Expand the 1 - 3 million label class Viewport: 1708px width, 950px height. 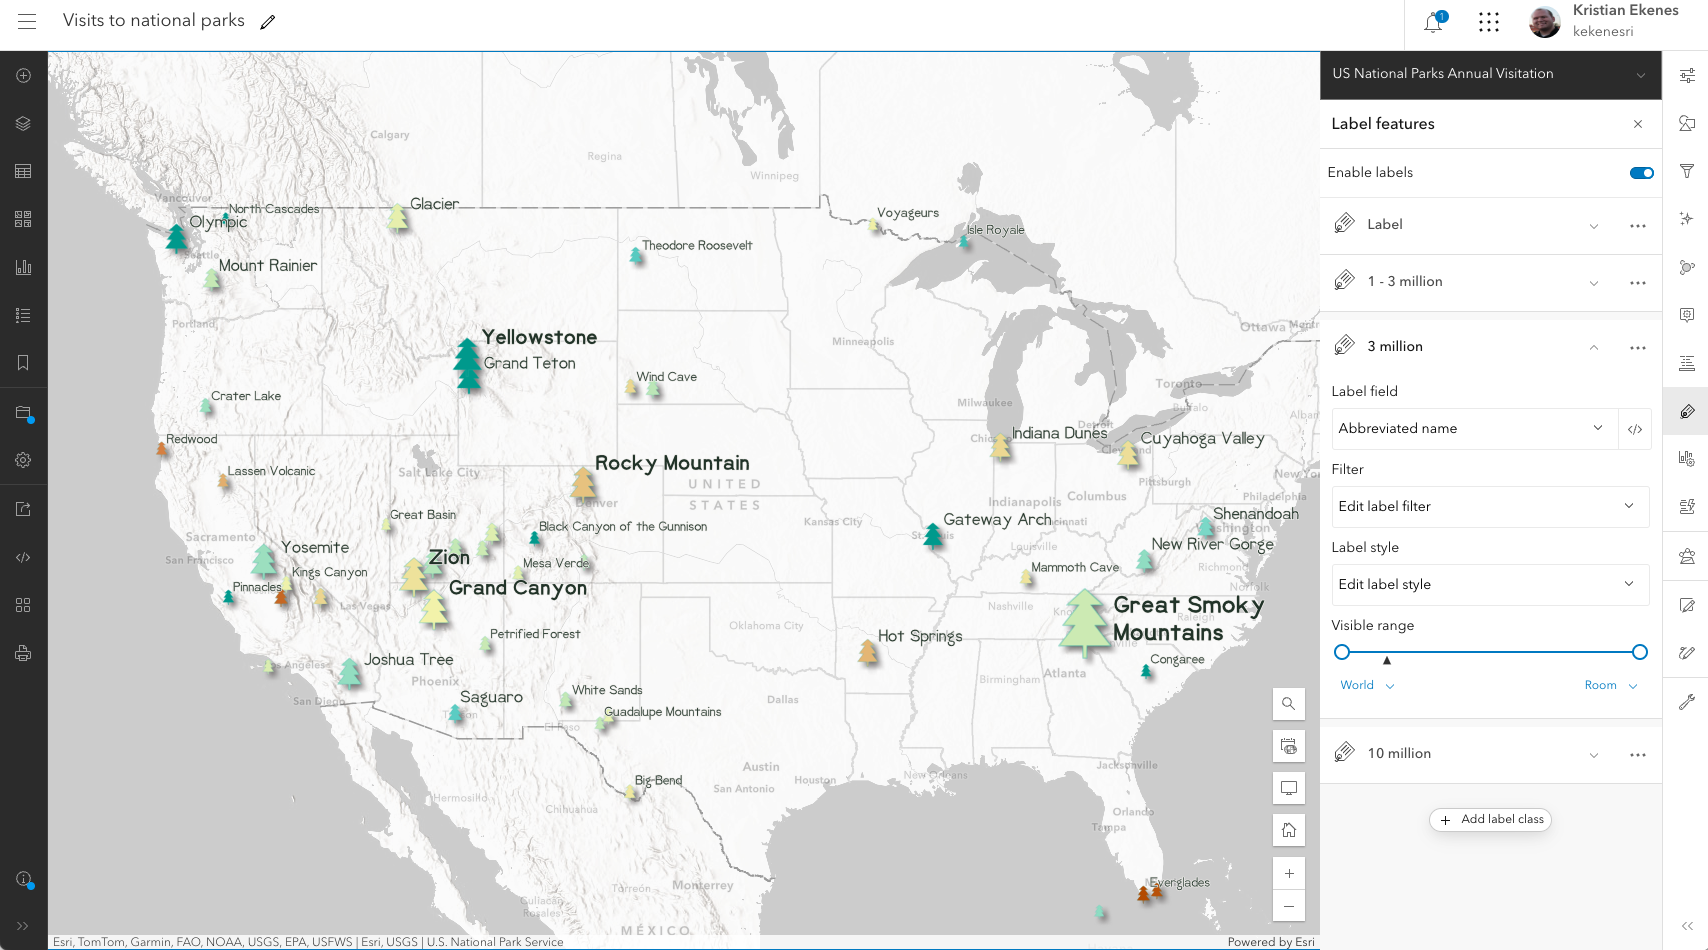[x=1593, y=283]
